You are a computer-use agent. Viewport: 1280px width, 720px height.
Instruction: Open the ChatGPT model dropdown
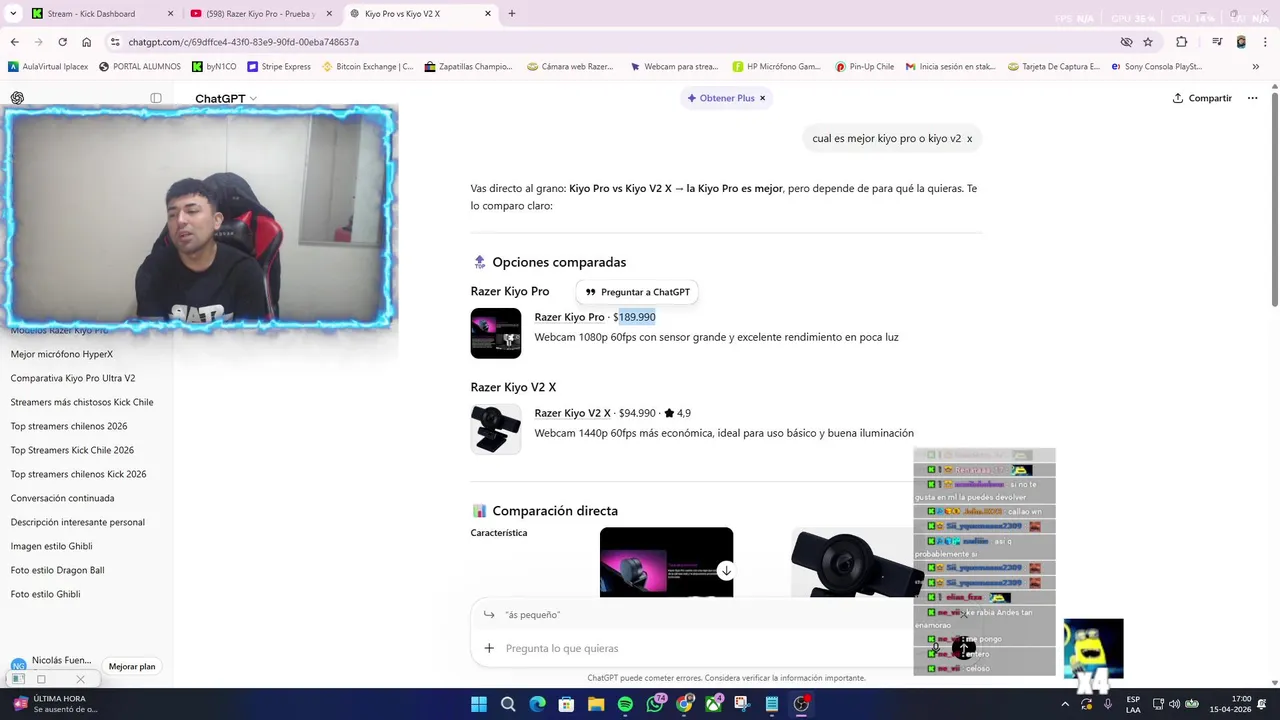(226, 99)
